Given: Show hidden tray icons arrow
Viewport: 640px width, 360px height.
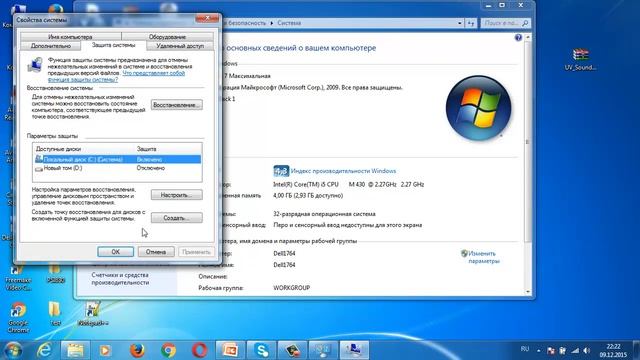Looking at the screenshot, I should tap(538, 350).
